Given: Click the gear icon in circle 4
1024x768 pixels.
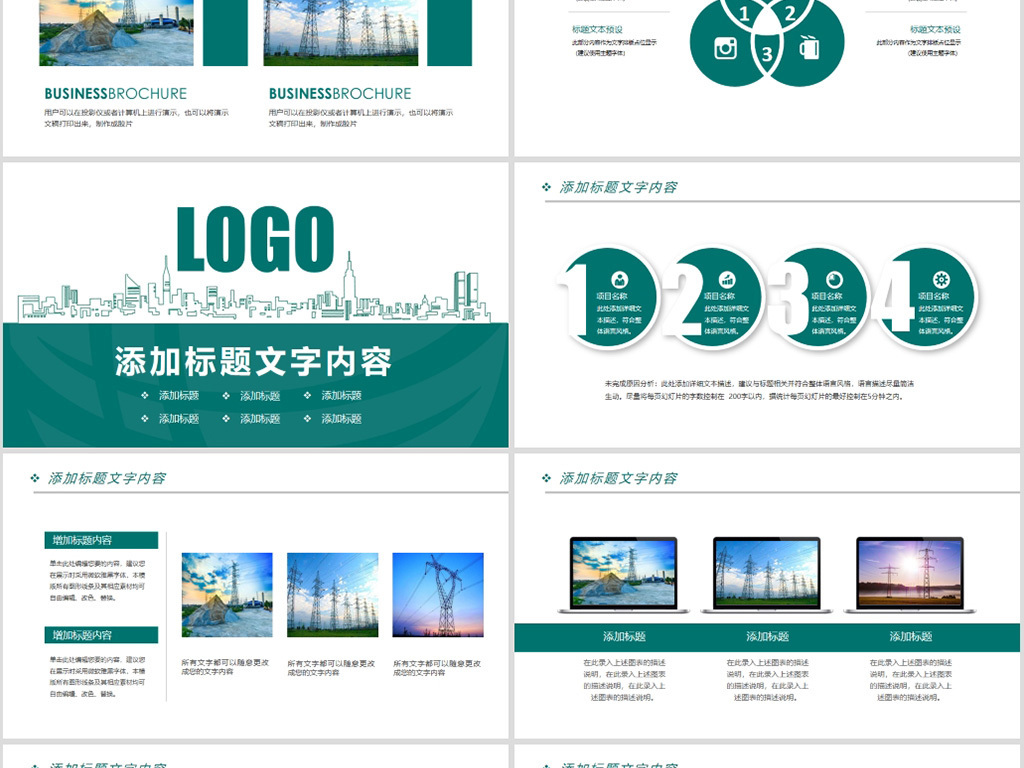Looking at the screenshot, I should (941, 280).
